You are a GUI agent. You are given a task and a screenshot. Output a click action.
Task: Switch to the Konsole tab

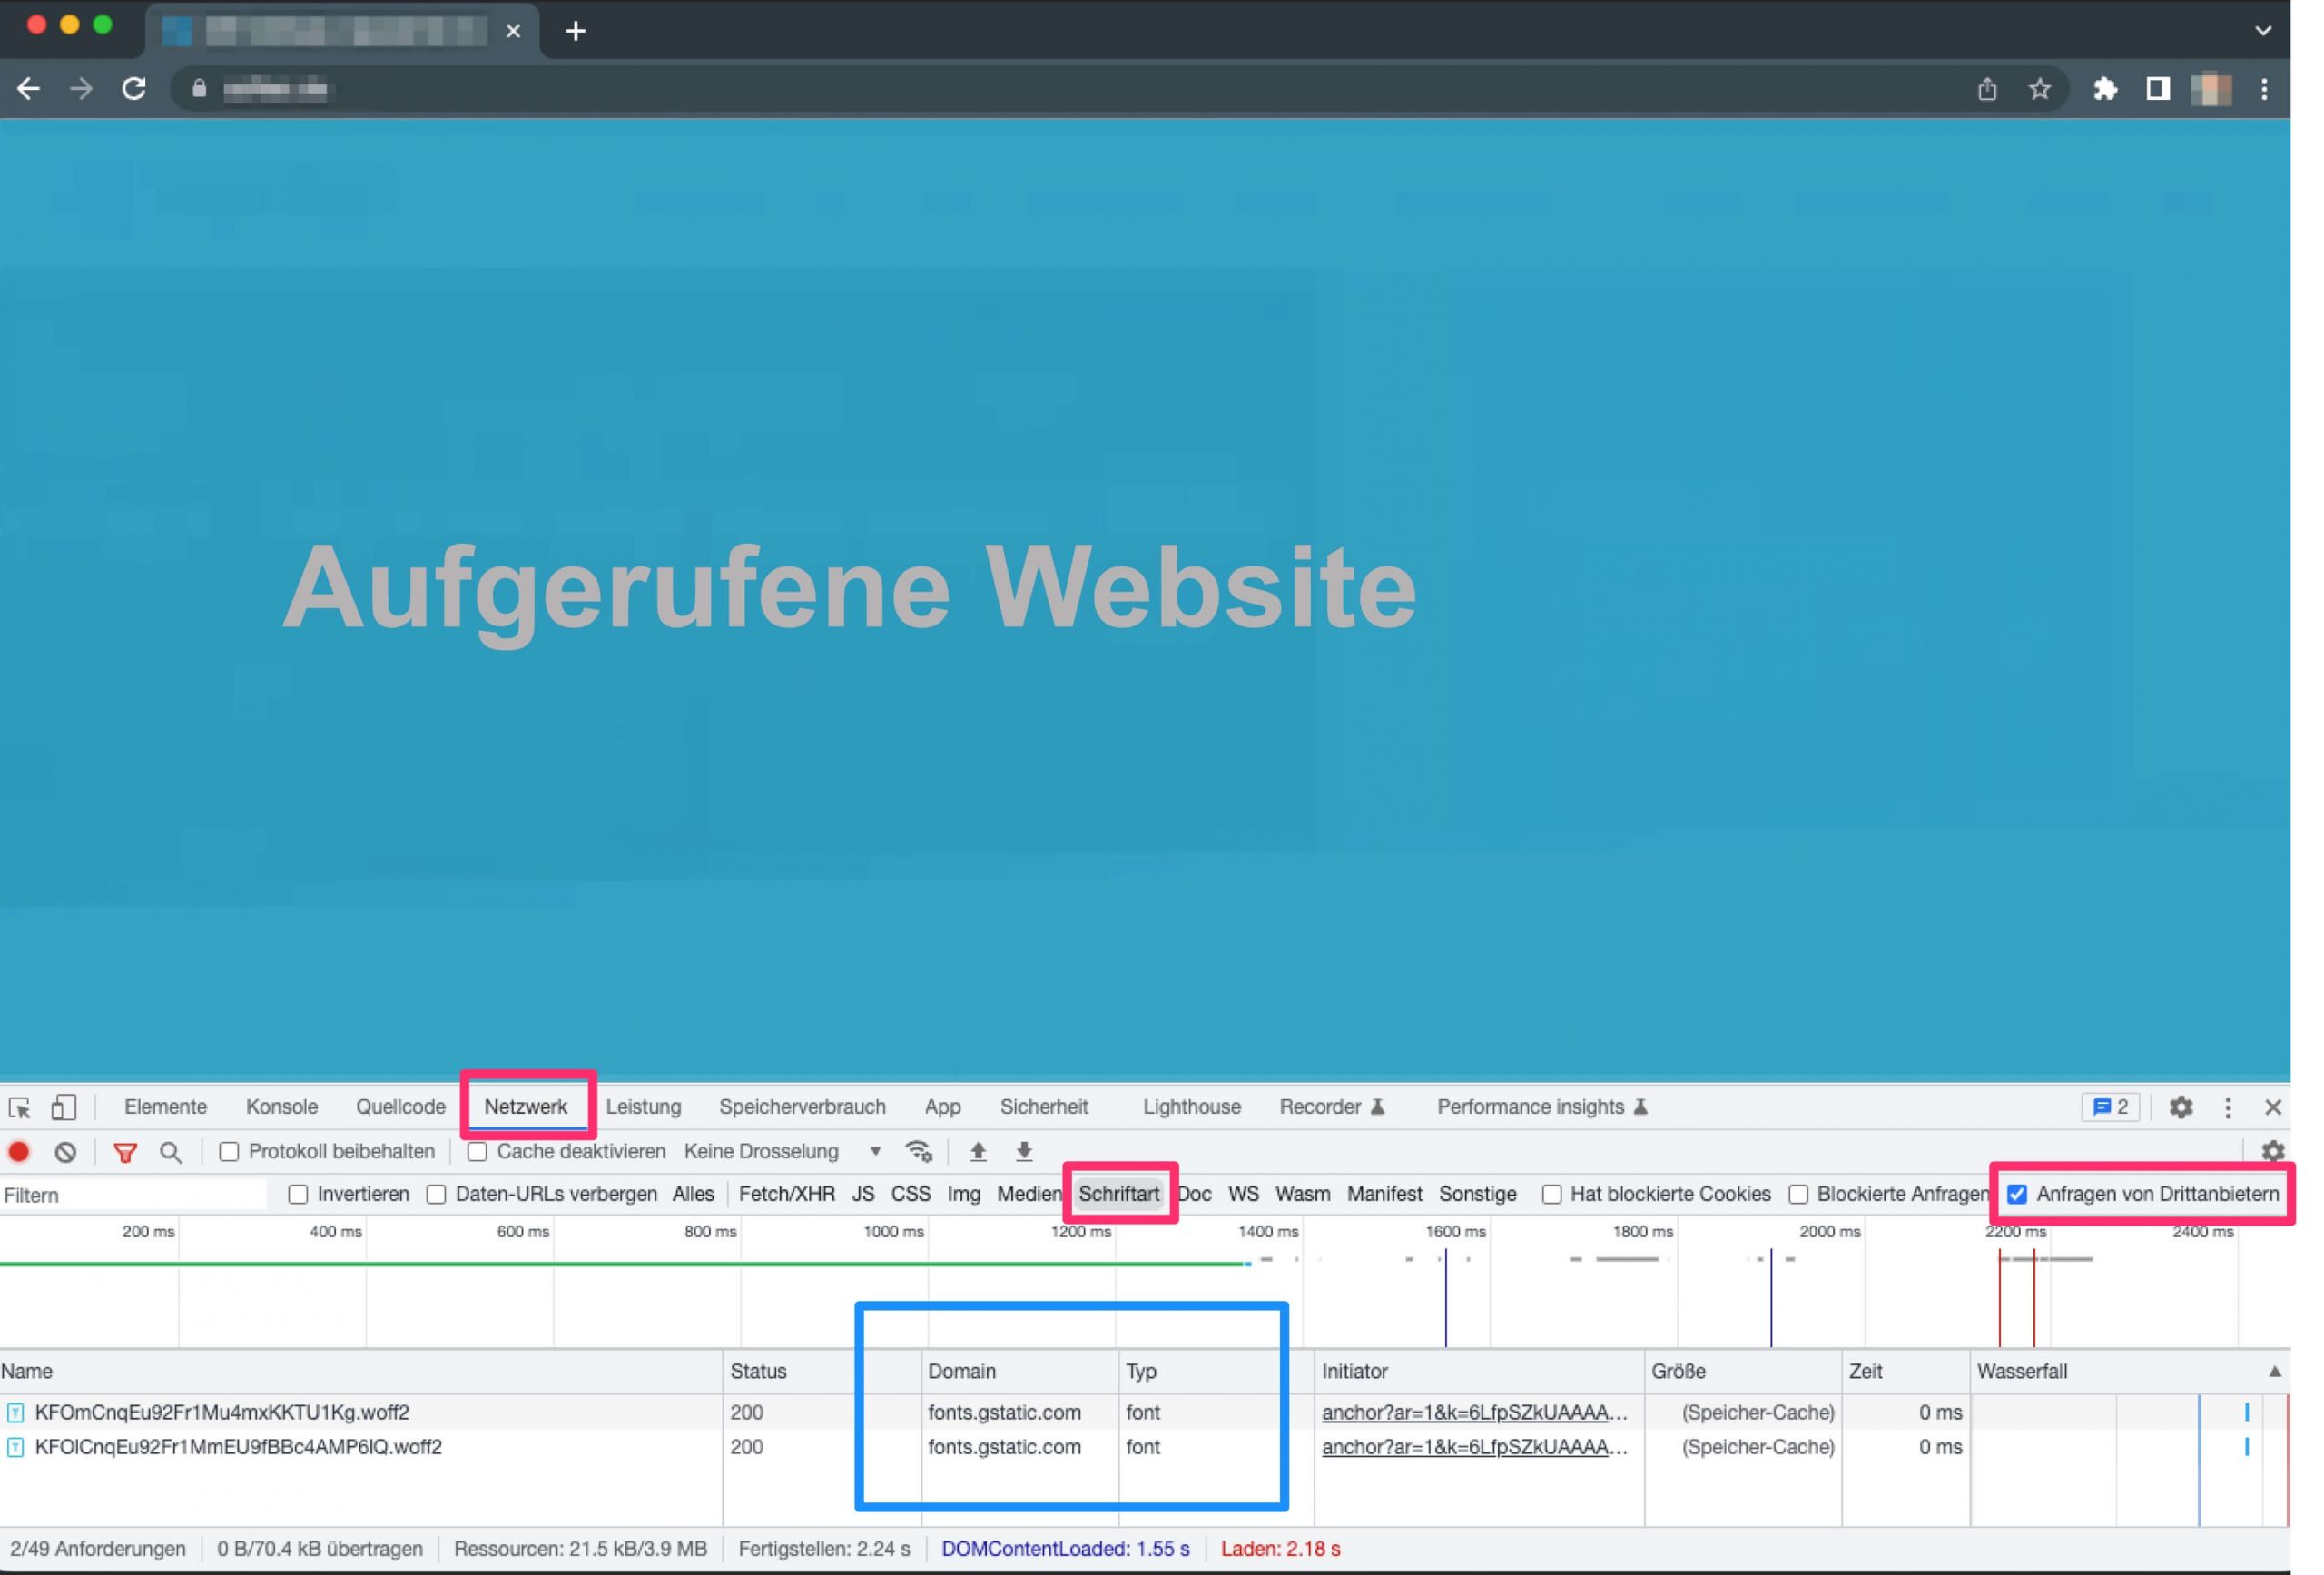[x=281, y=1107]
